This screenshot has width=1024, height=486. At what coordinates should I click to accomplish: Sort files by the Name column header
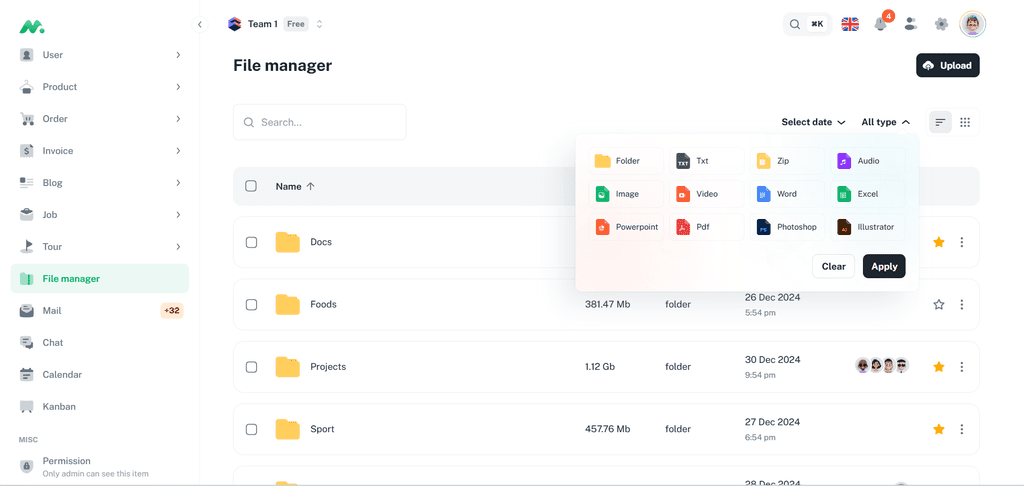pos(295,186)
